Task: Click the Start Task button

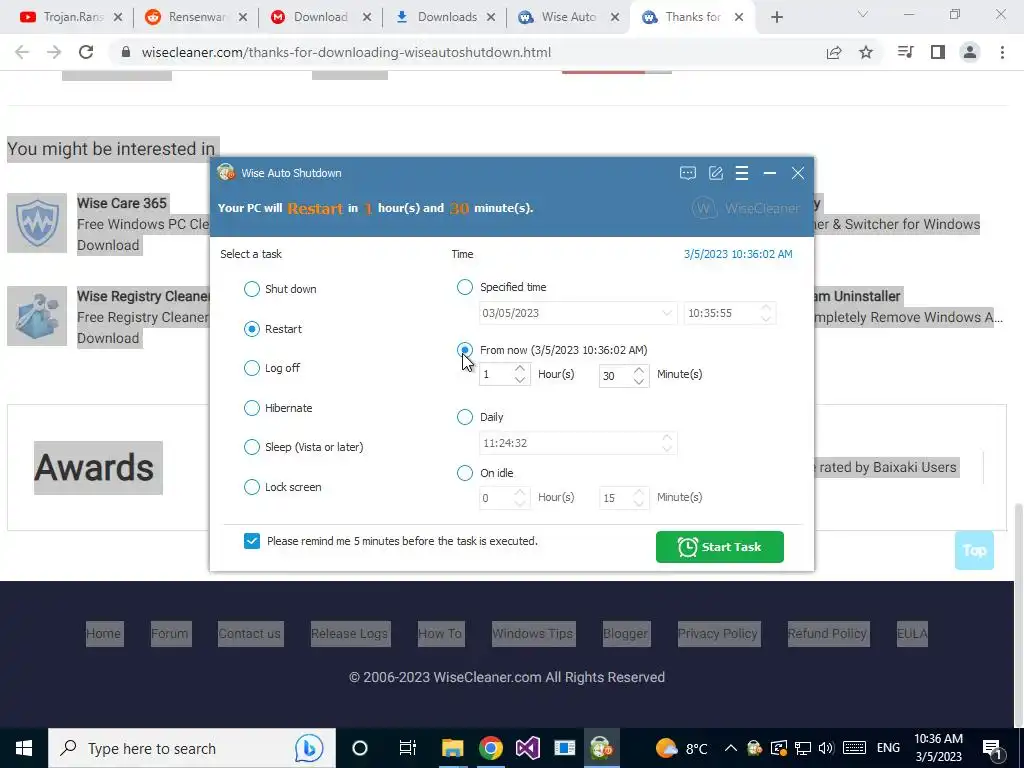Action: [x=720, y=547]
